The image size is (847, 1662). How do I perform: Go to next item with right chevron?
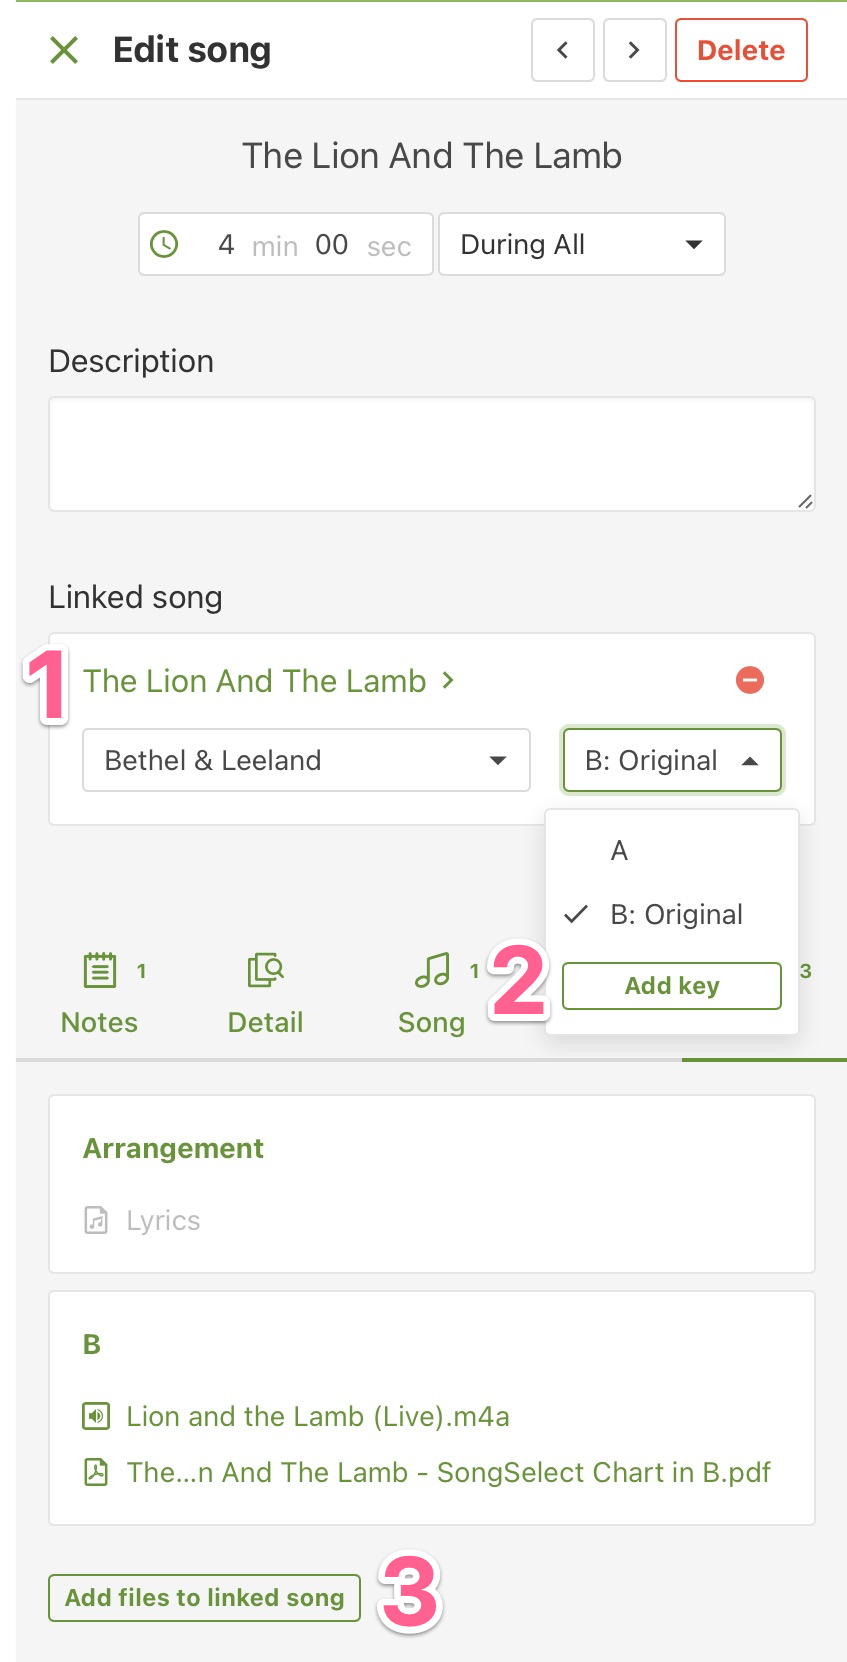[x=634, y=50]
